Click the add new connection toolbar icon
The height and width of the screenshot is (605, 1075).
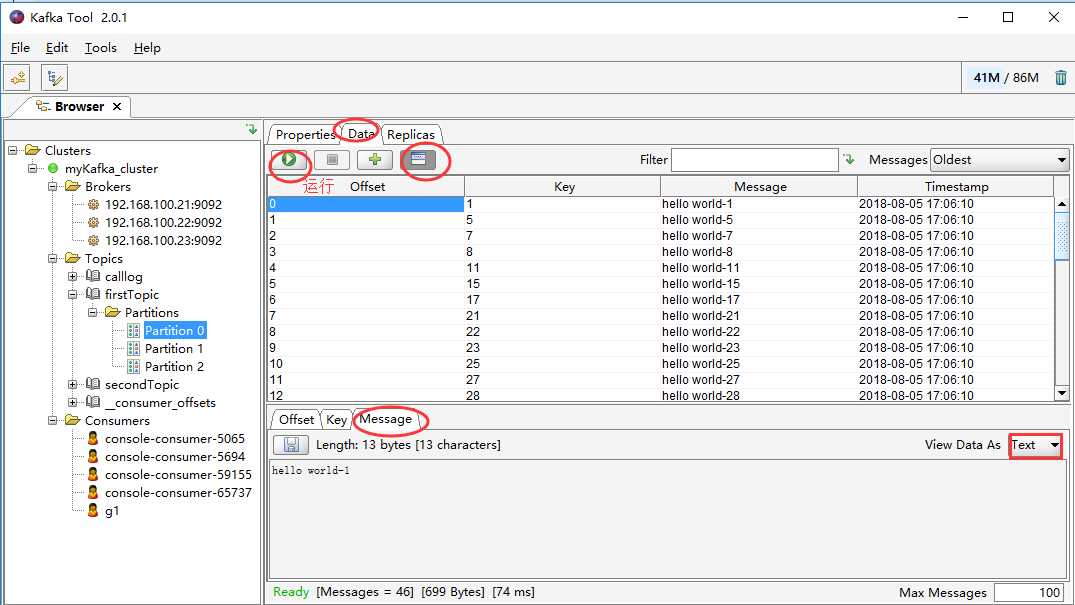coord(18,78)
